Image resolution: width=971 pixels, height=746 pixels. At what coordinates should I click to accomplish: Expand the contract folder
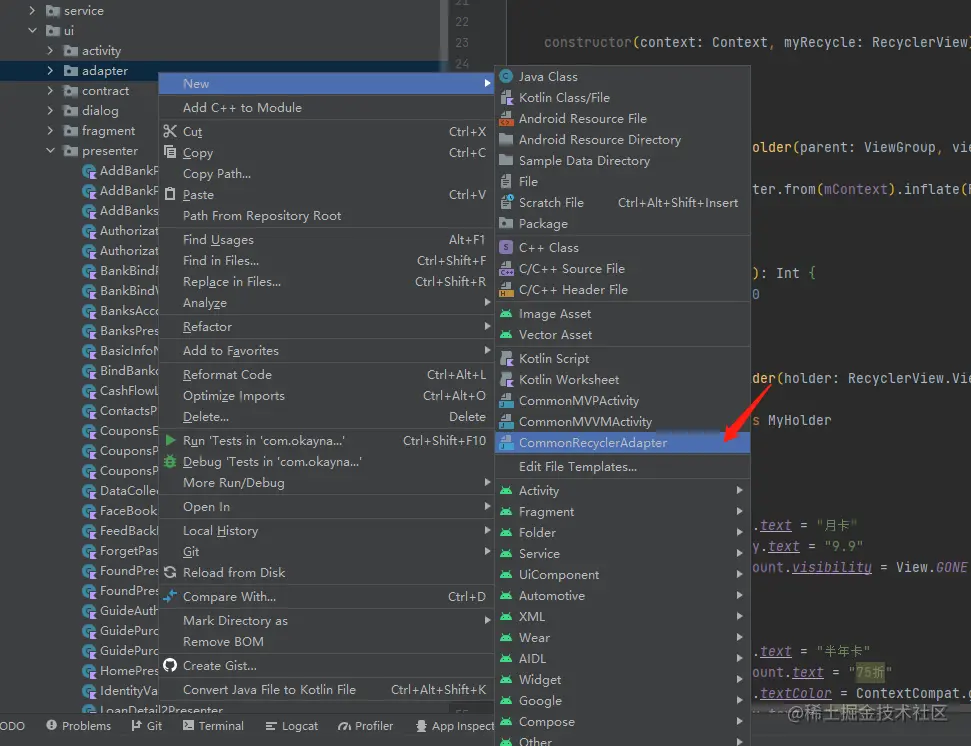pyautogui.click(x=50, y=90)
